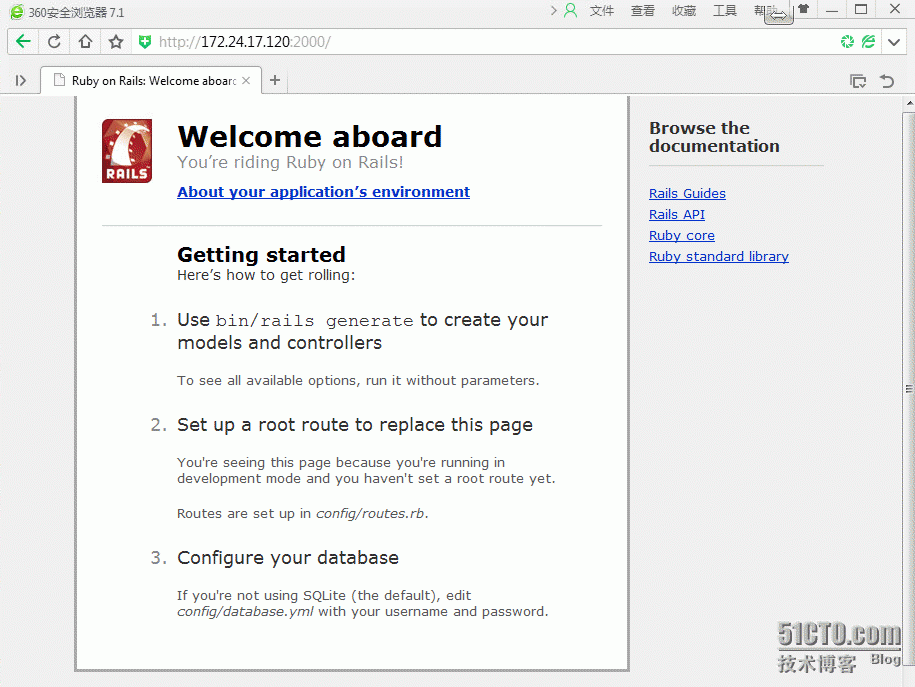Restore closed tab with undo icon
The image size is (915, 687).
(887, 81)
